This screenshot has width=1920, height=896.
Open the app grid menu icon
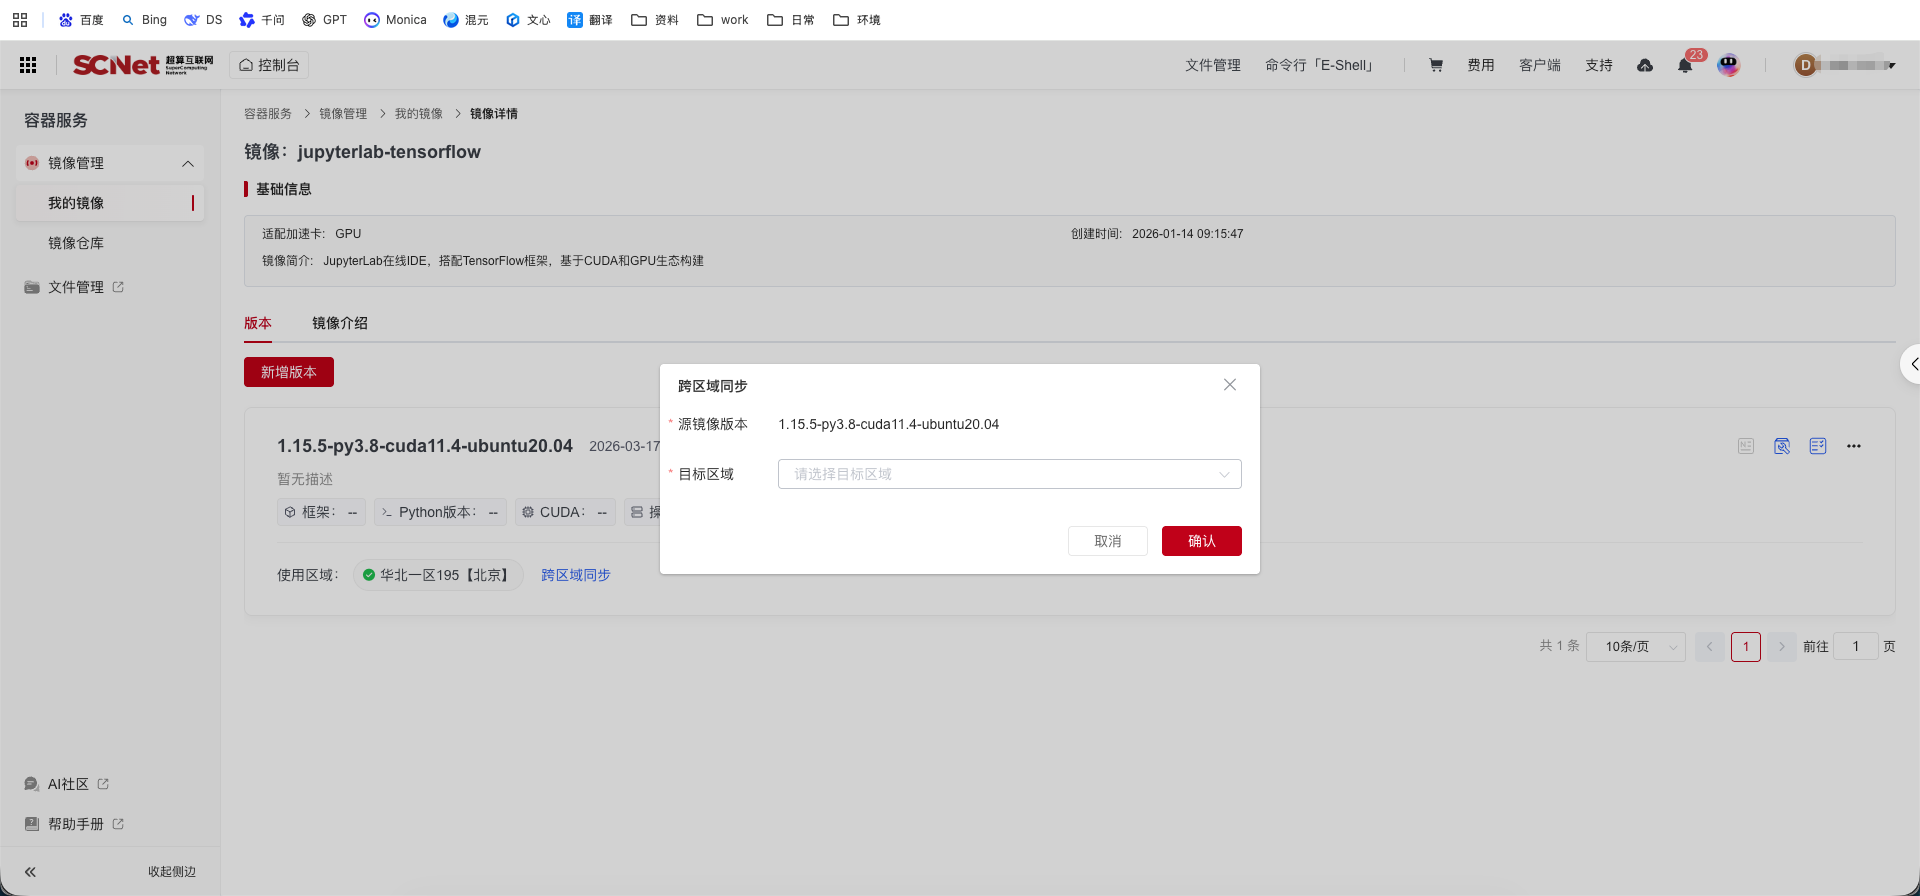[28, 65]
